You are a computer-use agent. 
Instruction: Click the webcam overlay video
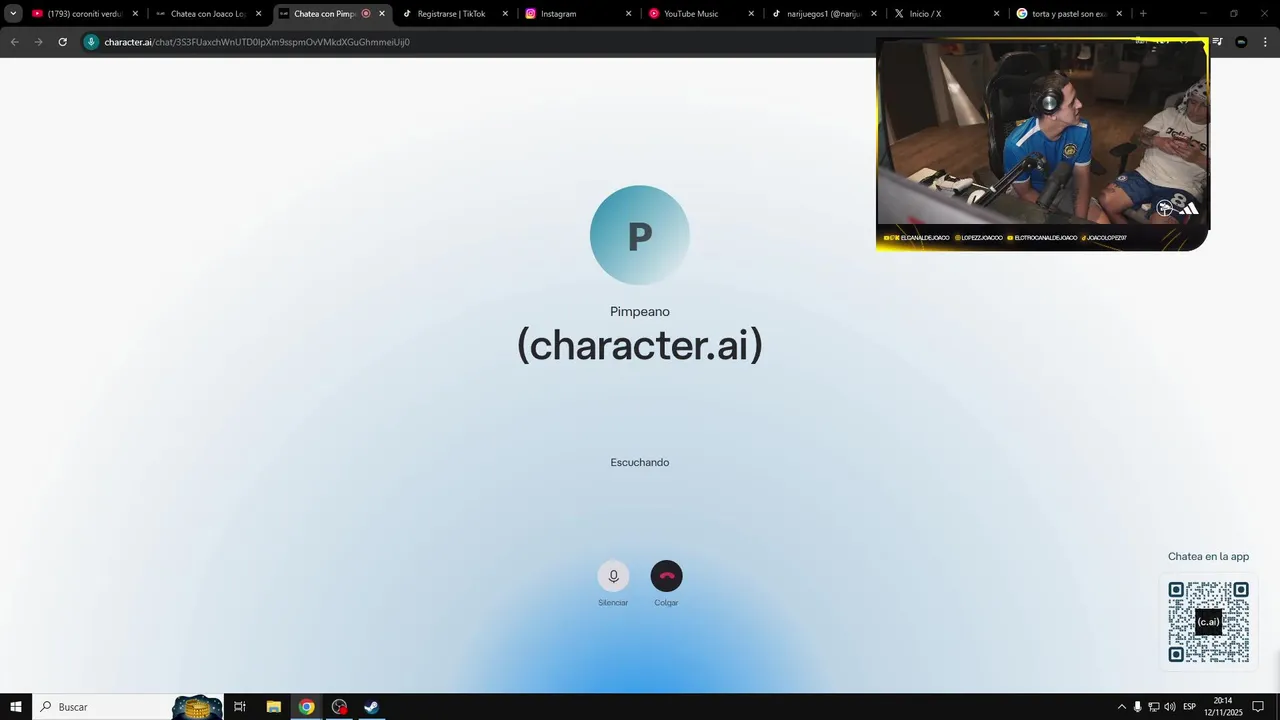pyautogui.click(x=1043, y=144)
